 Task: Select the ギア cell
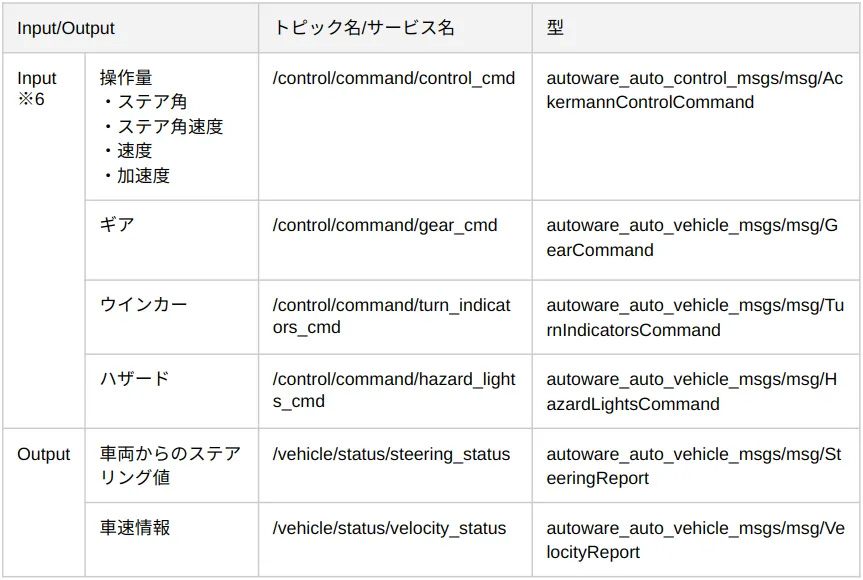point(172,240)
